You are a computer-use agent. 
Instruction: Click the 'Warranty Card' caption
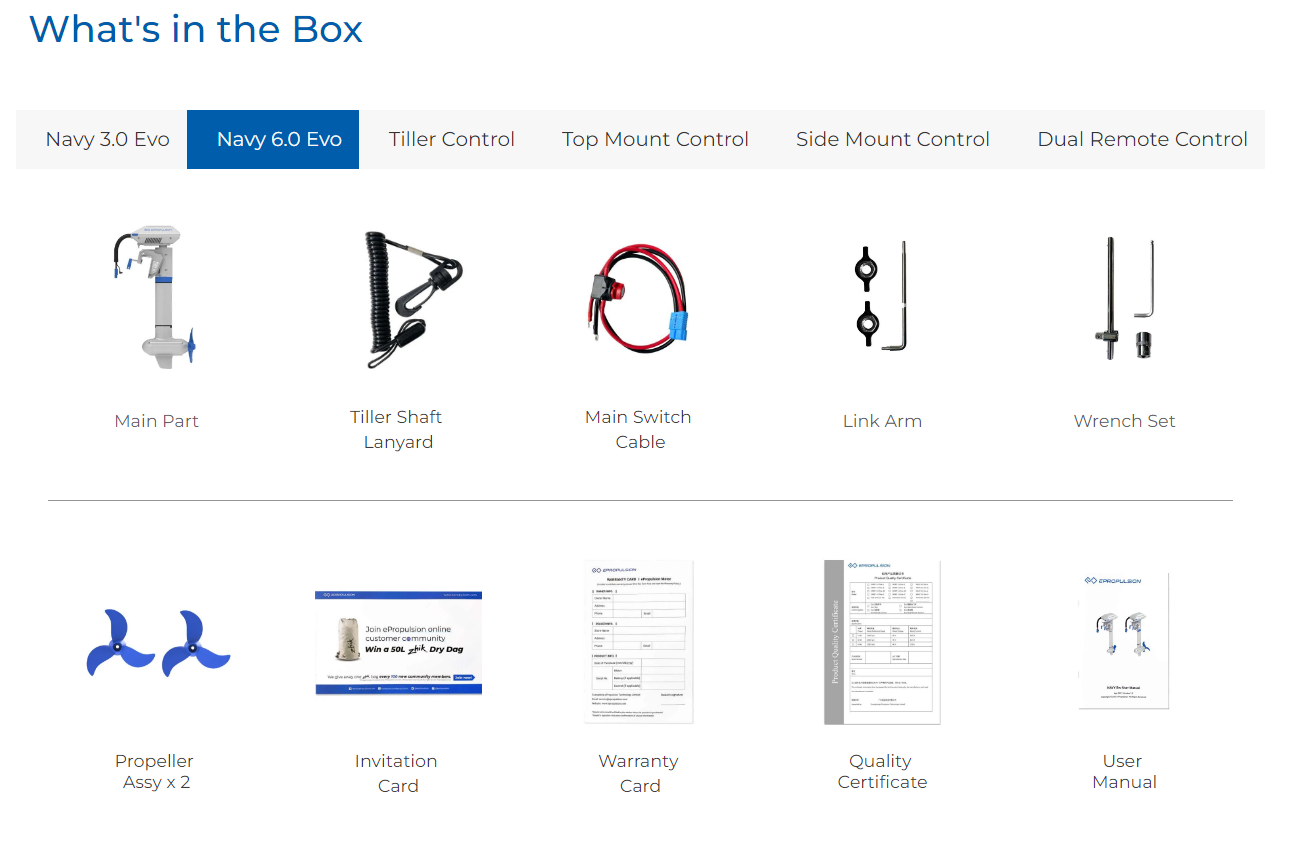click(x=639, y=773)
